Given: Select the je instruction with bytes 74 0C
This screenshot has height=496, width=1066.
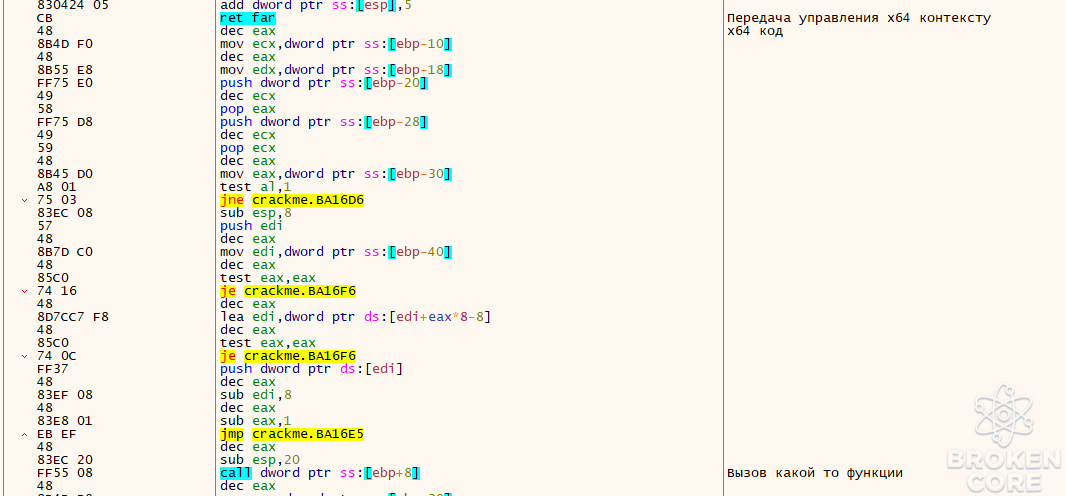Looking at the screenshot, I should [x=288, y=356].
